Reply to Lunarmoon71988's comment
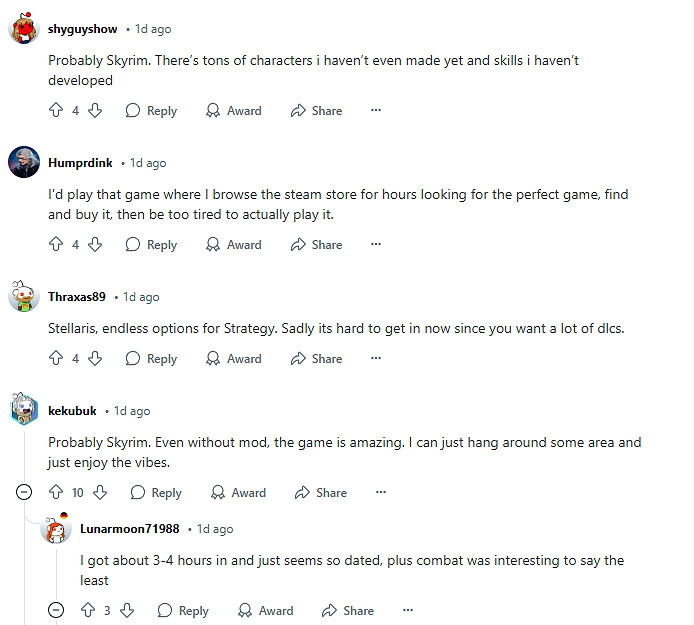Image resolution: width=694 pixels, height=625 pixels. click(183, 610)
